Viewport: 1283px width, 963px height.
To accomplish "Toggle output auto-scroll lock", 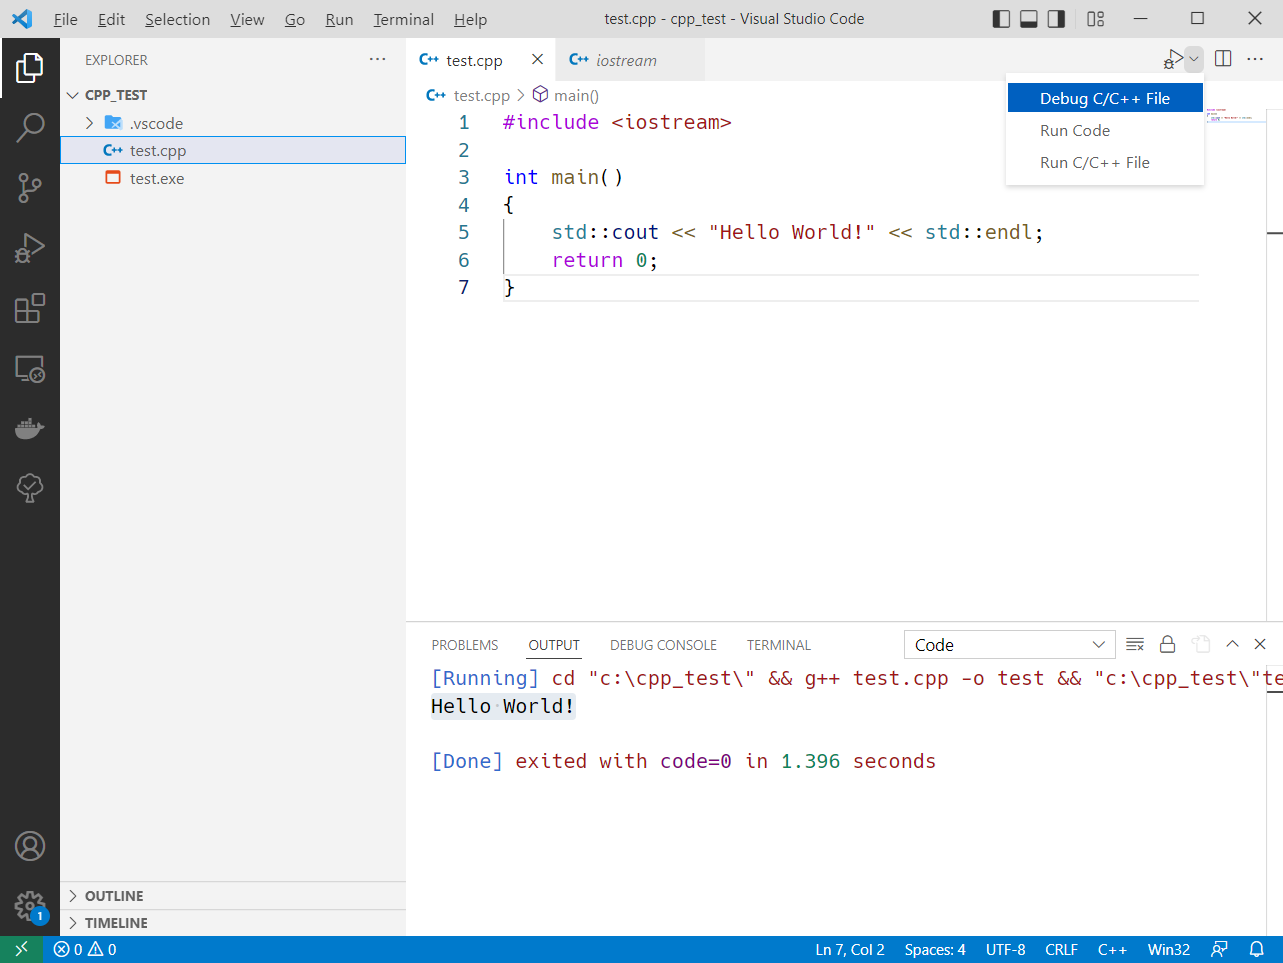I will [1167, 645].
